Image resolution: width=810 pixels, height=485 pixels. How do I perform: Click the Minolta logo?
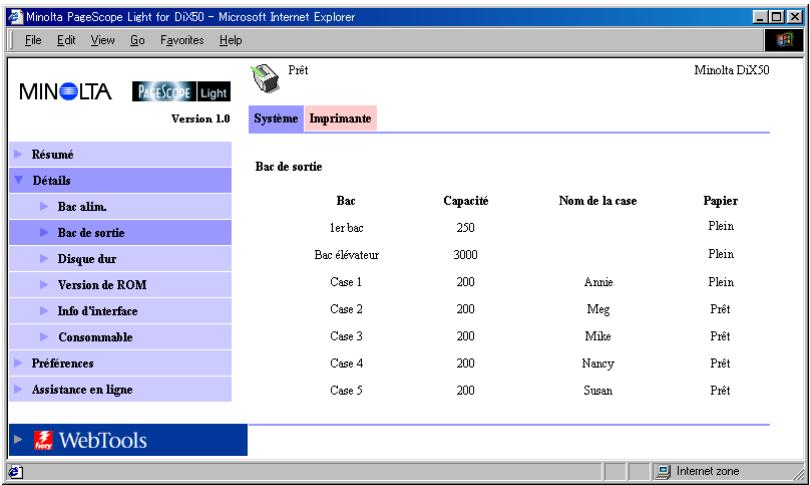tap(65, 92)
